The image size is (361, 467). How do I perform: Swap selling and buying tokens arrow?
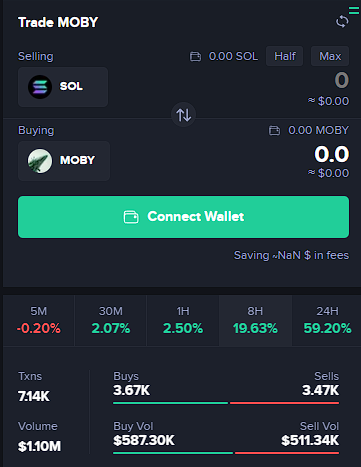(x=183, y=115)
